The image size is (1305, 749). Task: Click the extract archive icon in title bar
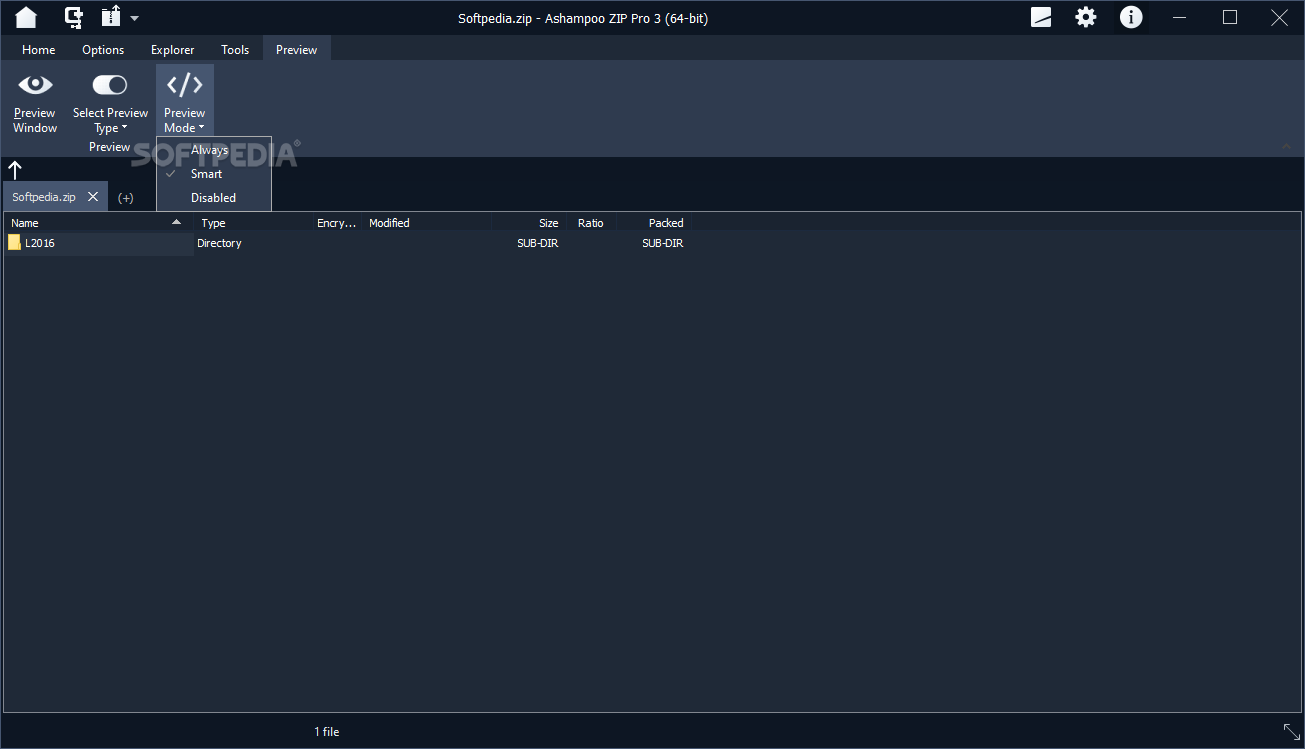coord(111,17)
